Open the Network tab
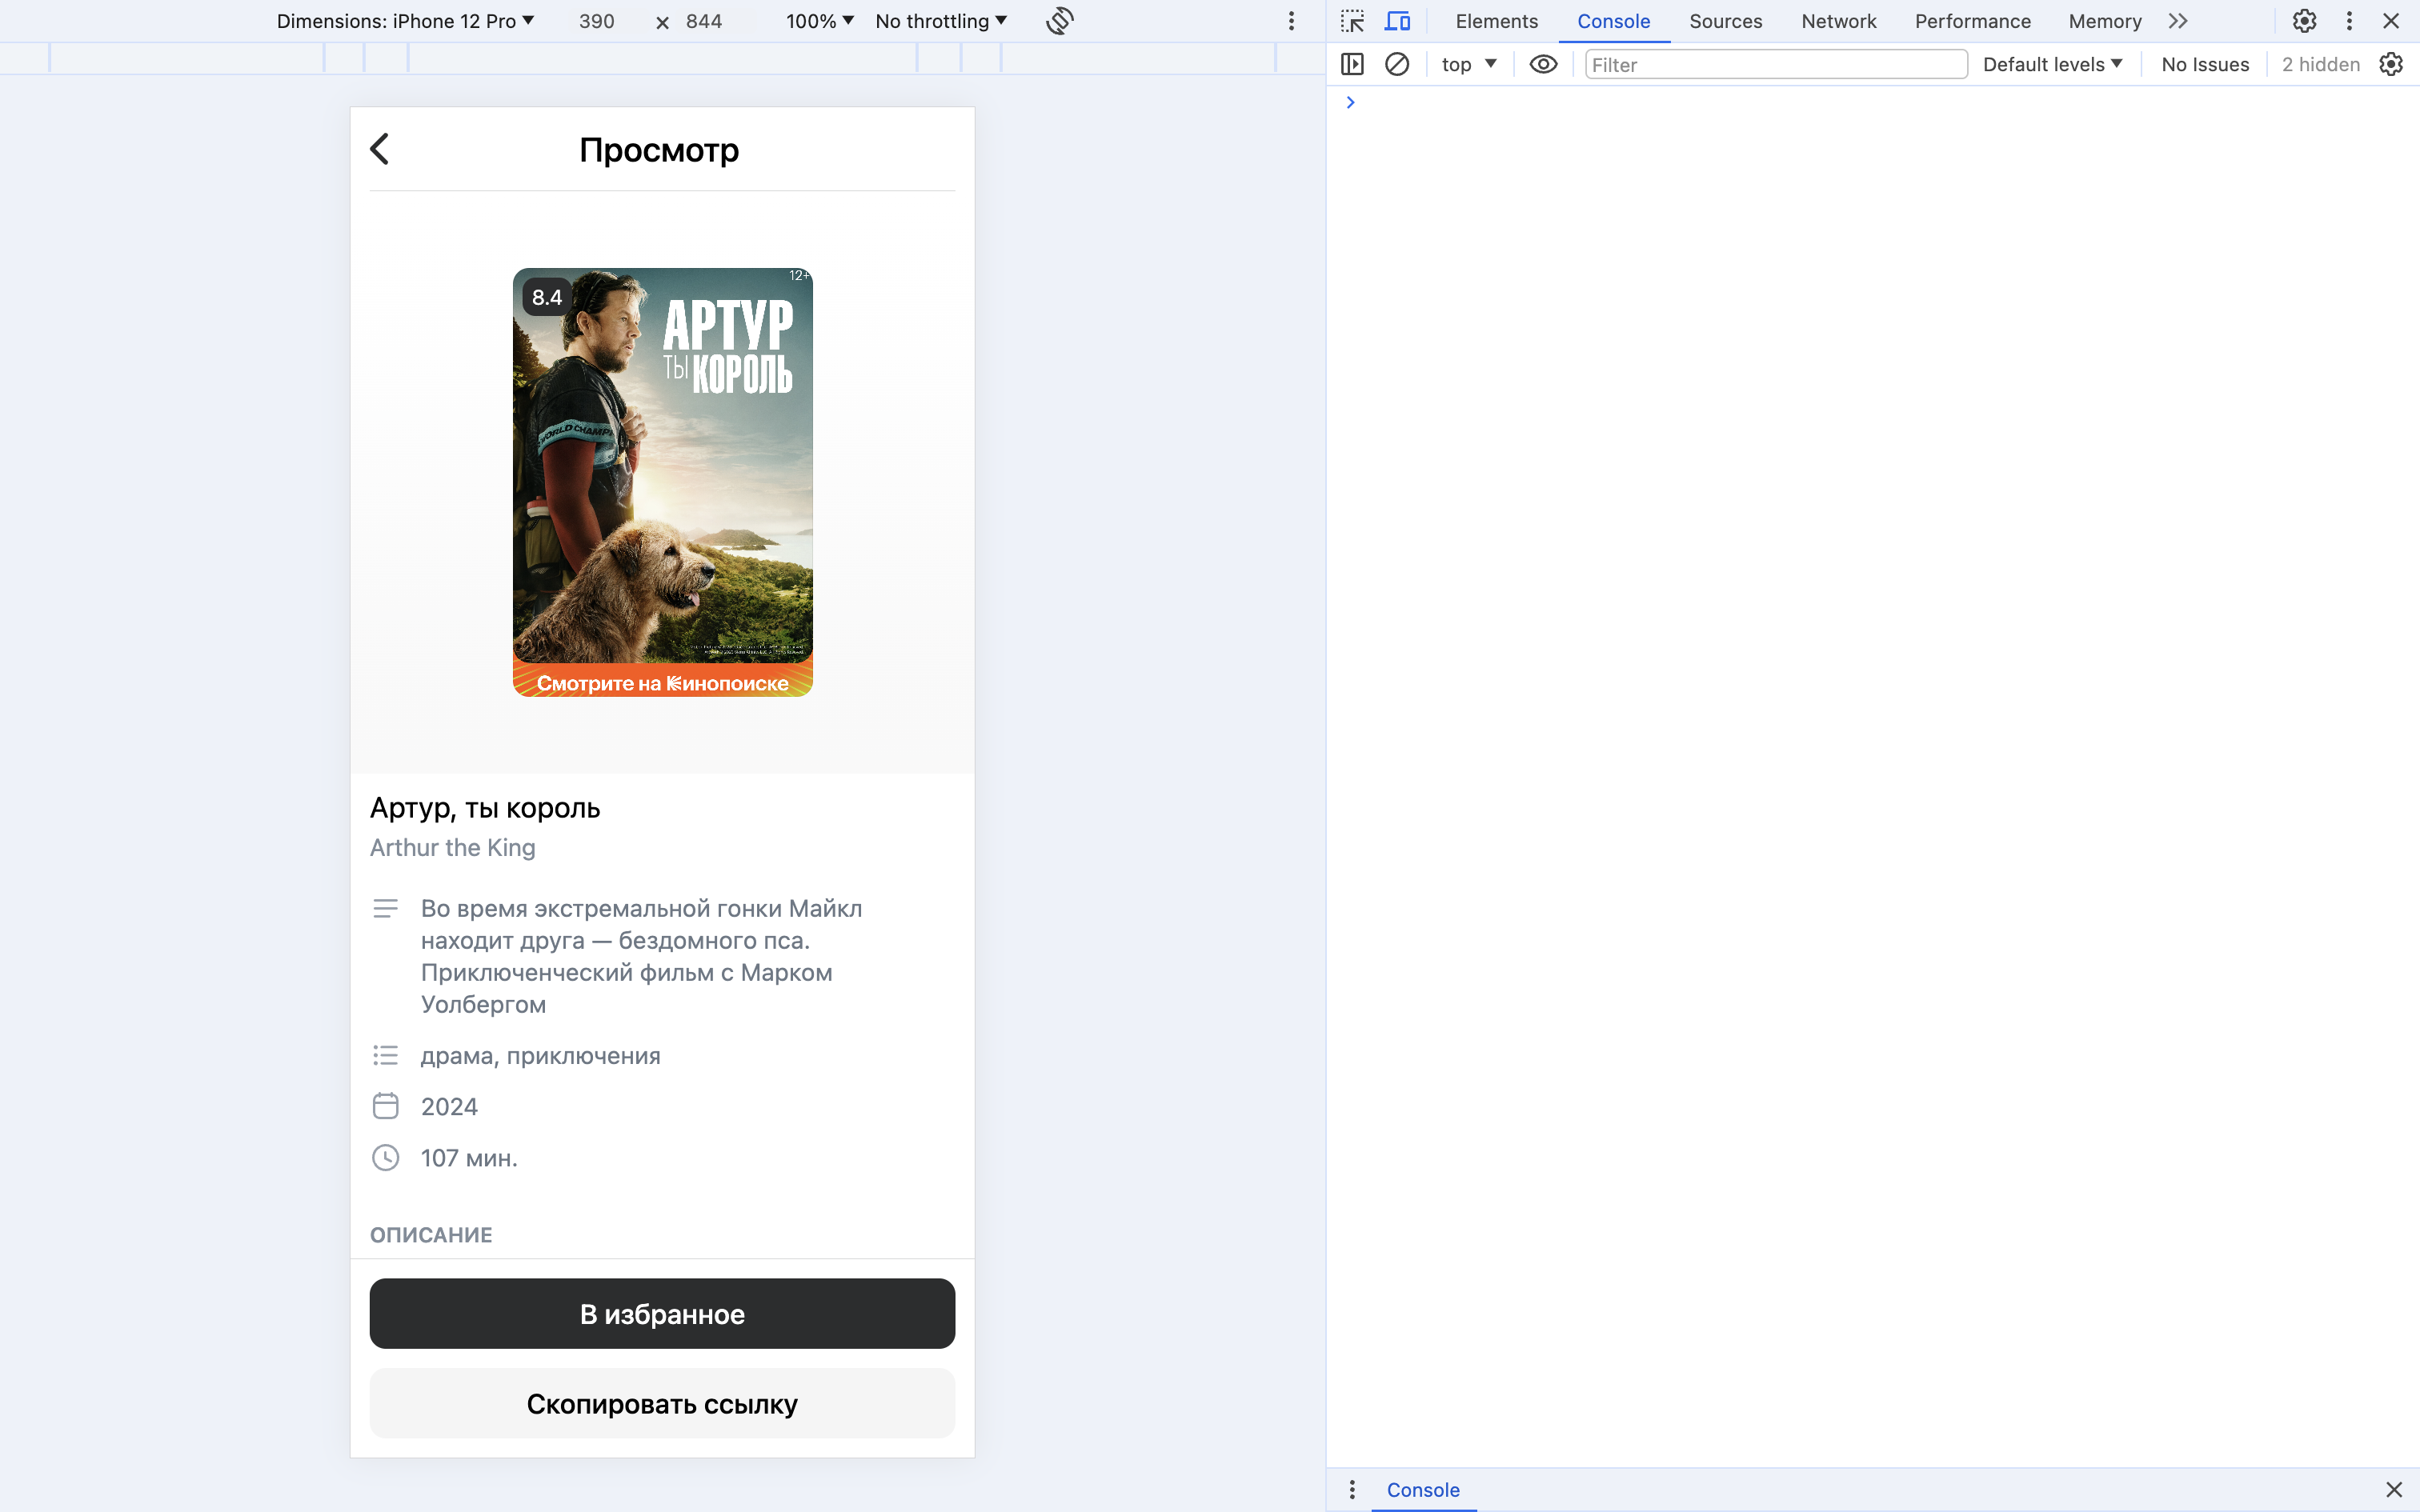This screenshot has width=2420, height=1512. 1838,21
